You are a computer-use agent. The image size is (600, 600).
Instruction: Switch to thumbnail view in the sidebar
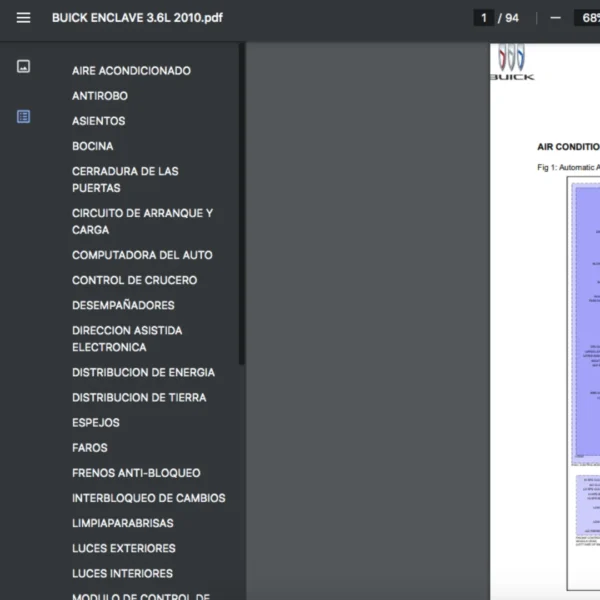23,67
